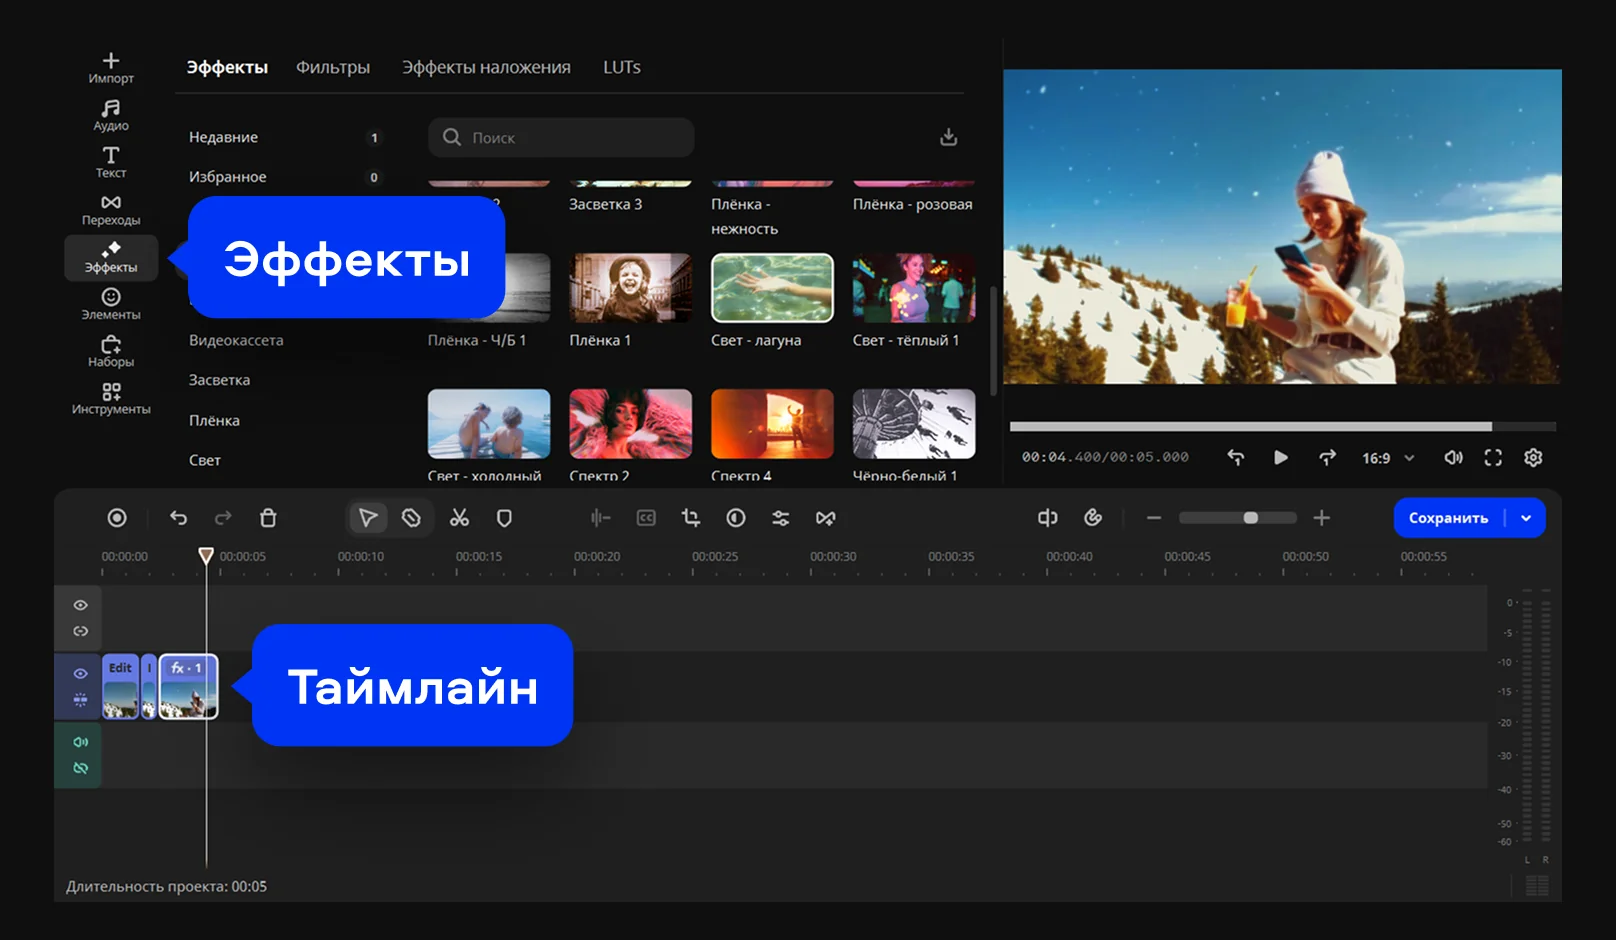Open the audio waveform tool

(600, 518)
